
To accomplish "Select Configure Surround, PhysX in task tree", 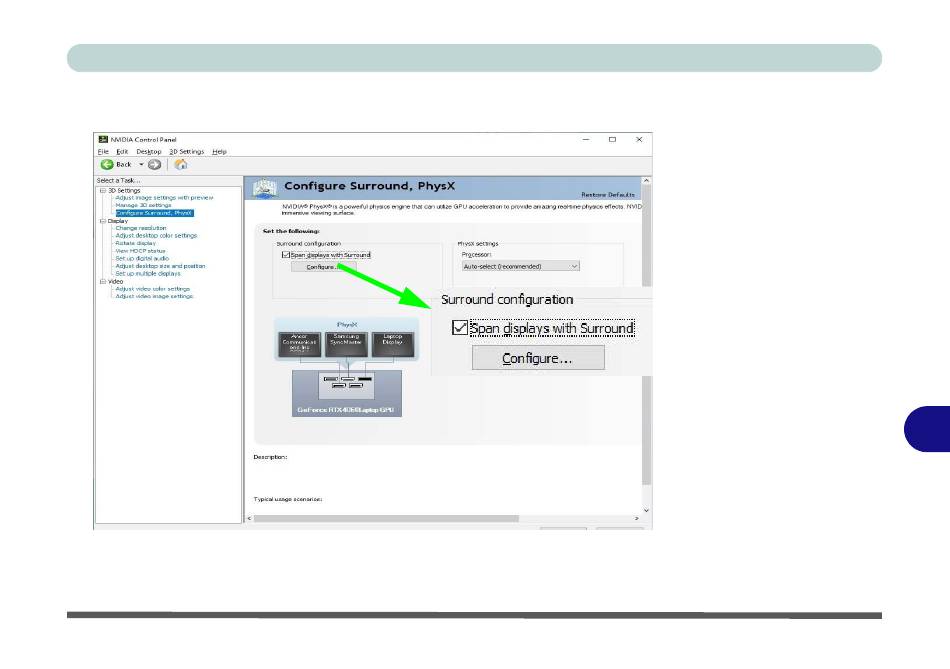I will click(x=154, y=213).
